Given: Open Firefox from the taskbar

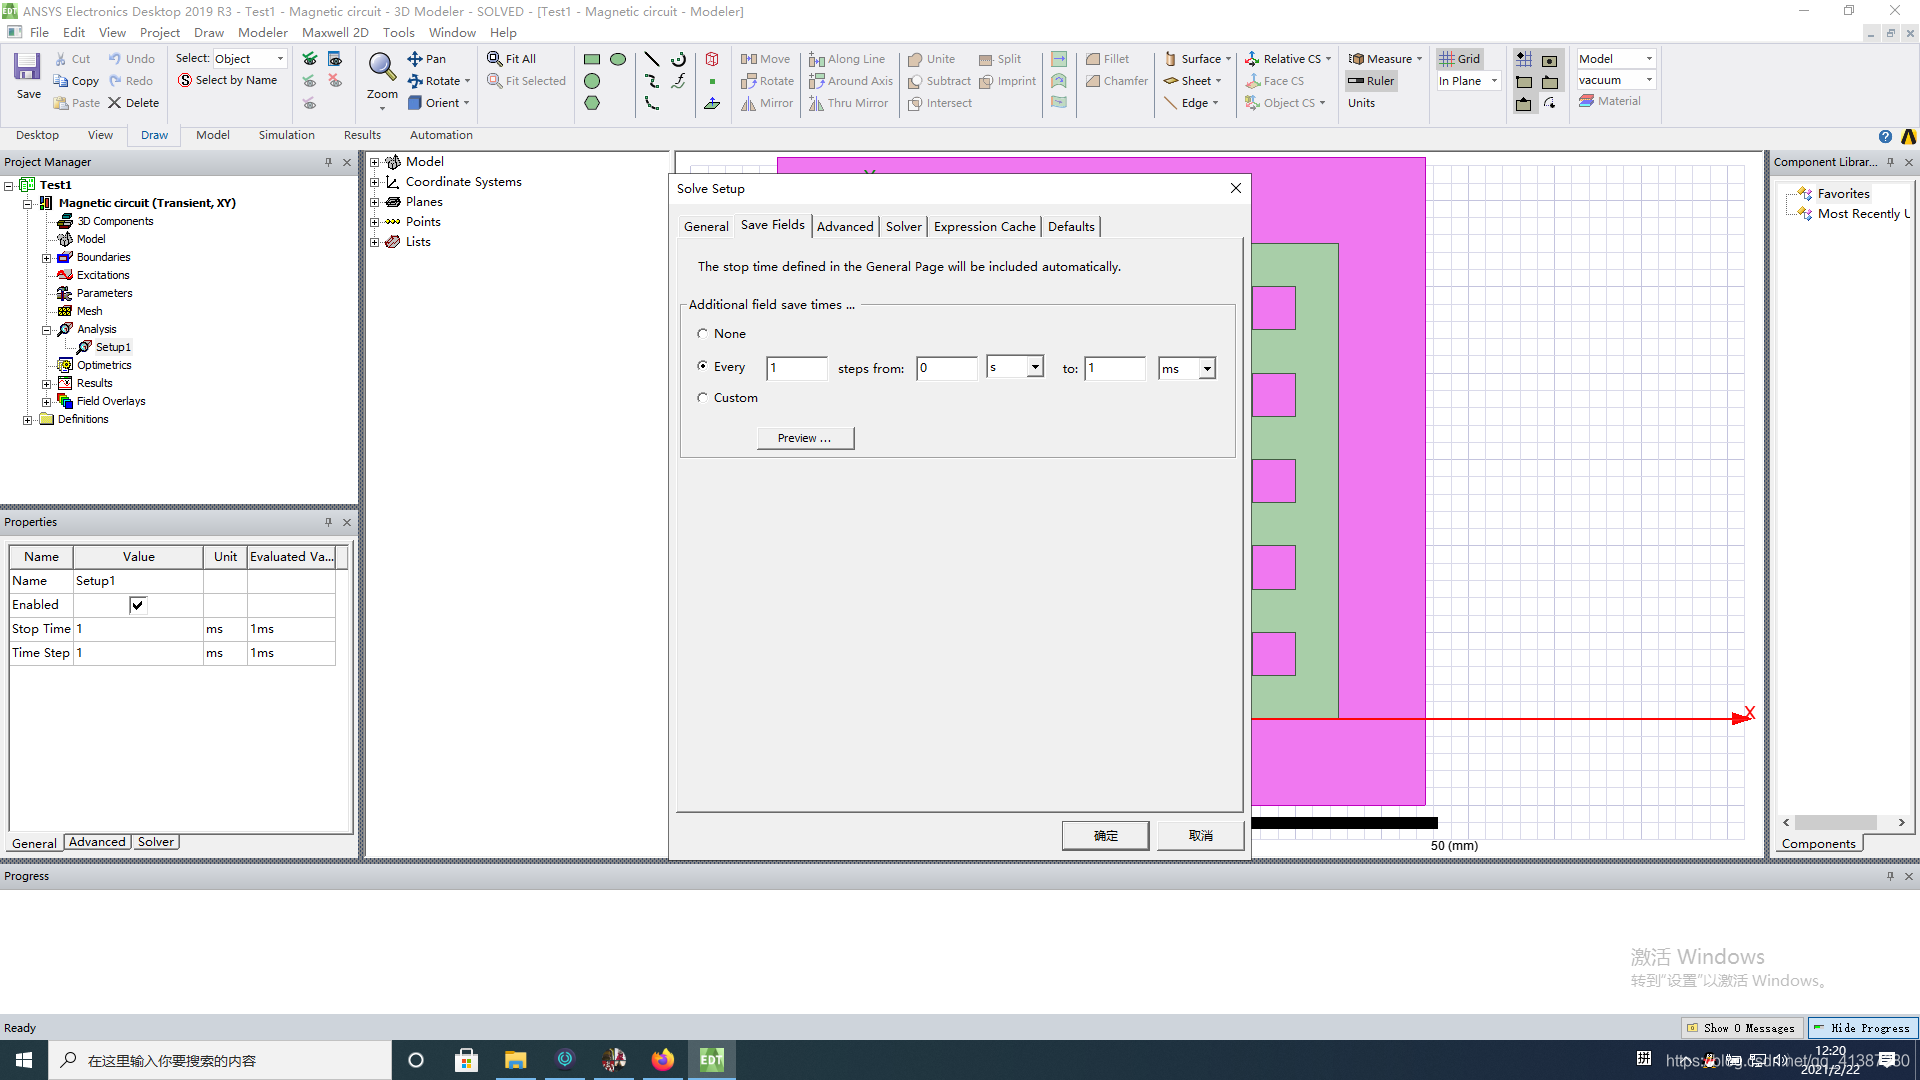Looking at the screenshot, I should 662,1060.
